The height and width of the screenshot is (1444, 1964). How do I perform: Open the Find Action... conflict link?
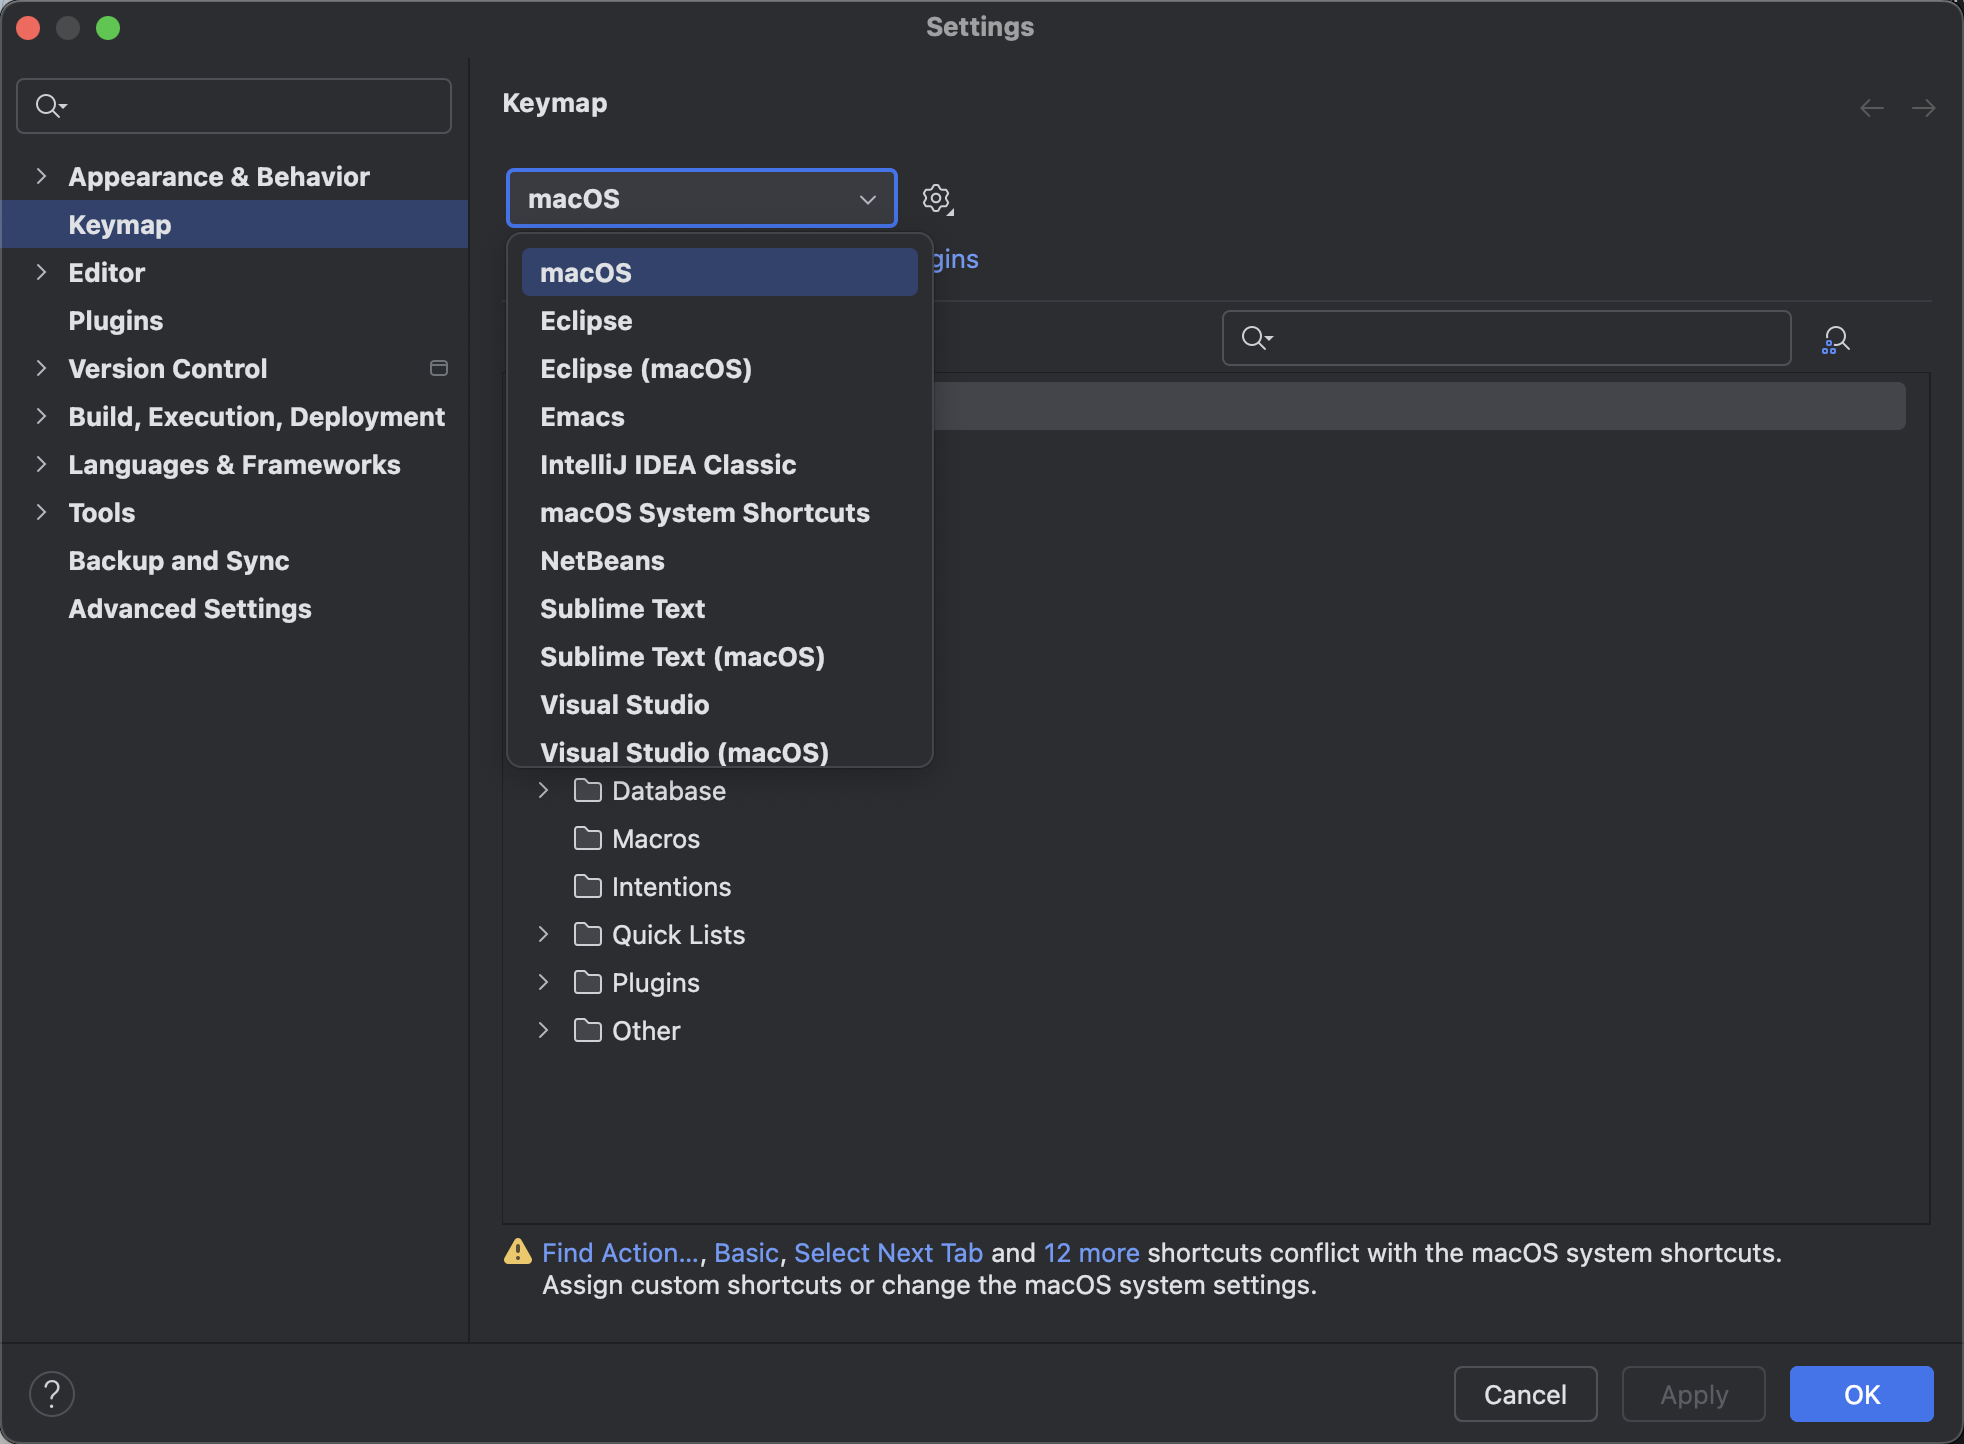pos(621,1253)
